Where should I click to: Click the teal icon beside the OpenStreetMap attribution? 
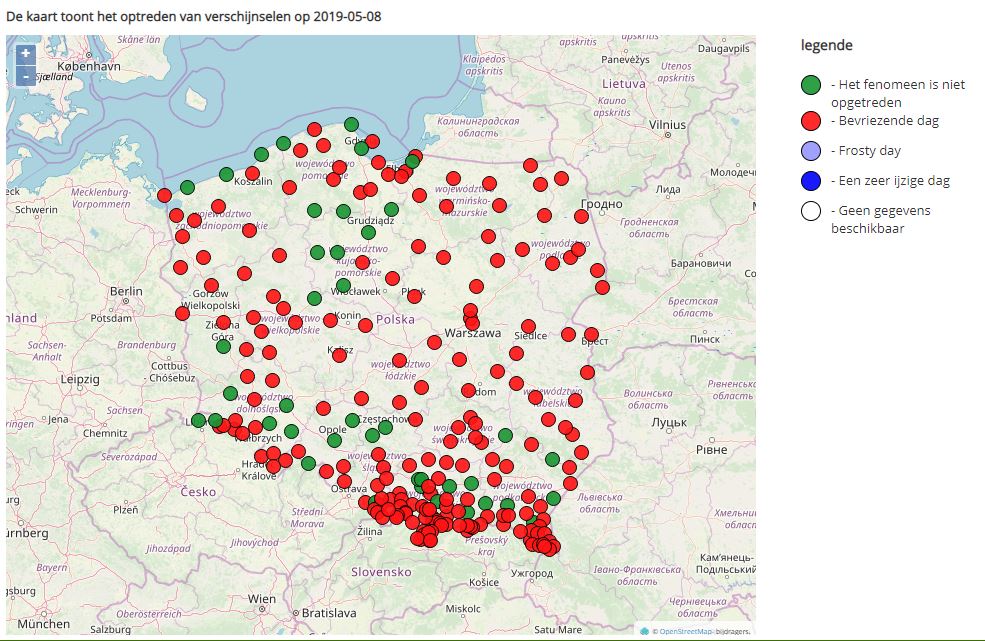644,631
